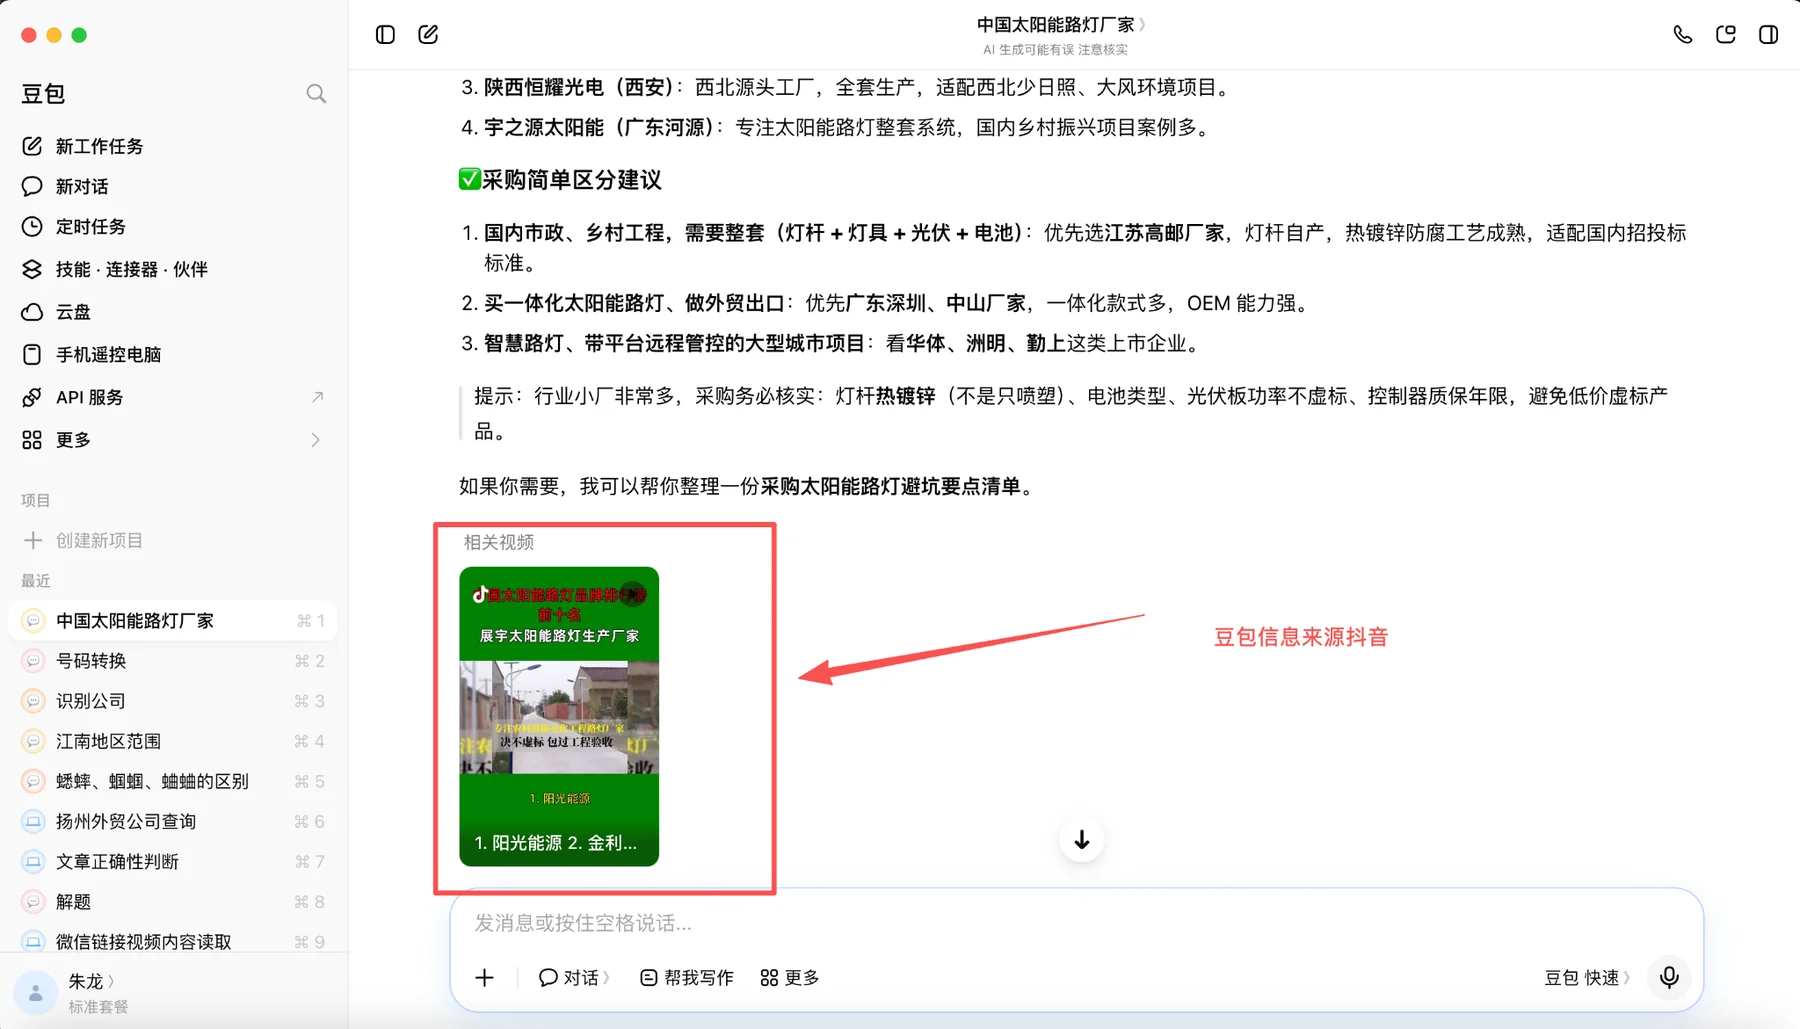Click the plus attachment icon
This screenshot has width=1800, height=1029.
point(485,977)
